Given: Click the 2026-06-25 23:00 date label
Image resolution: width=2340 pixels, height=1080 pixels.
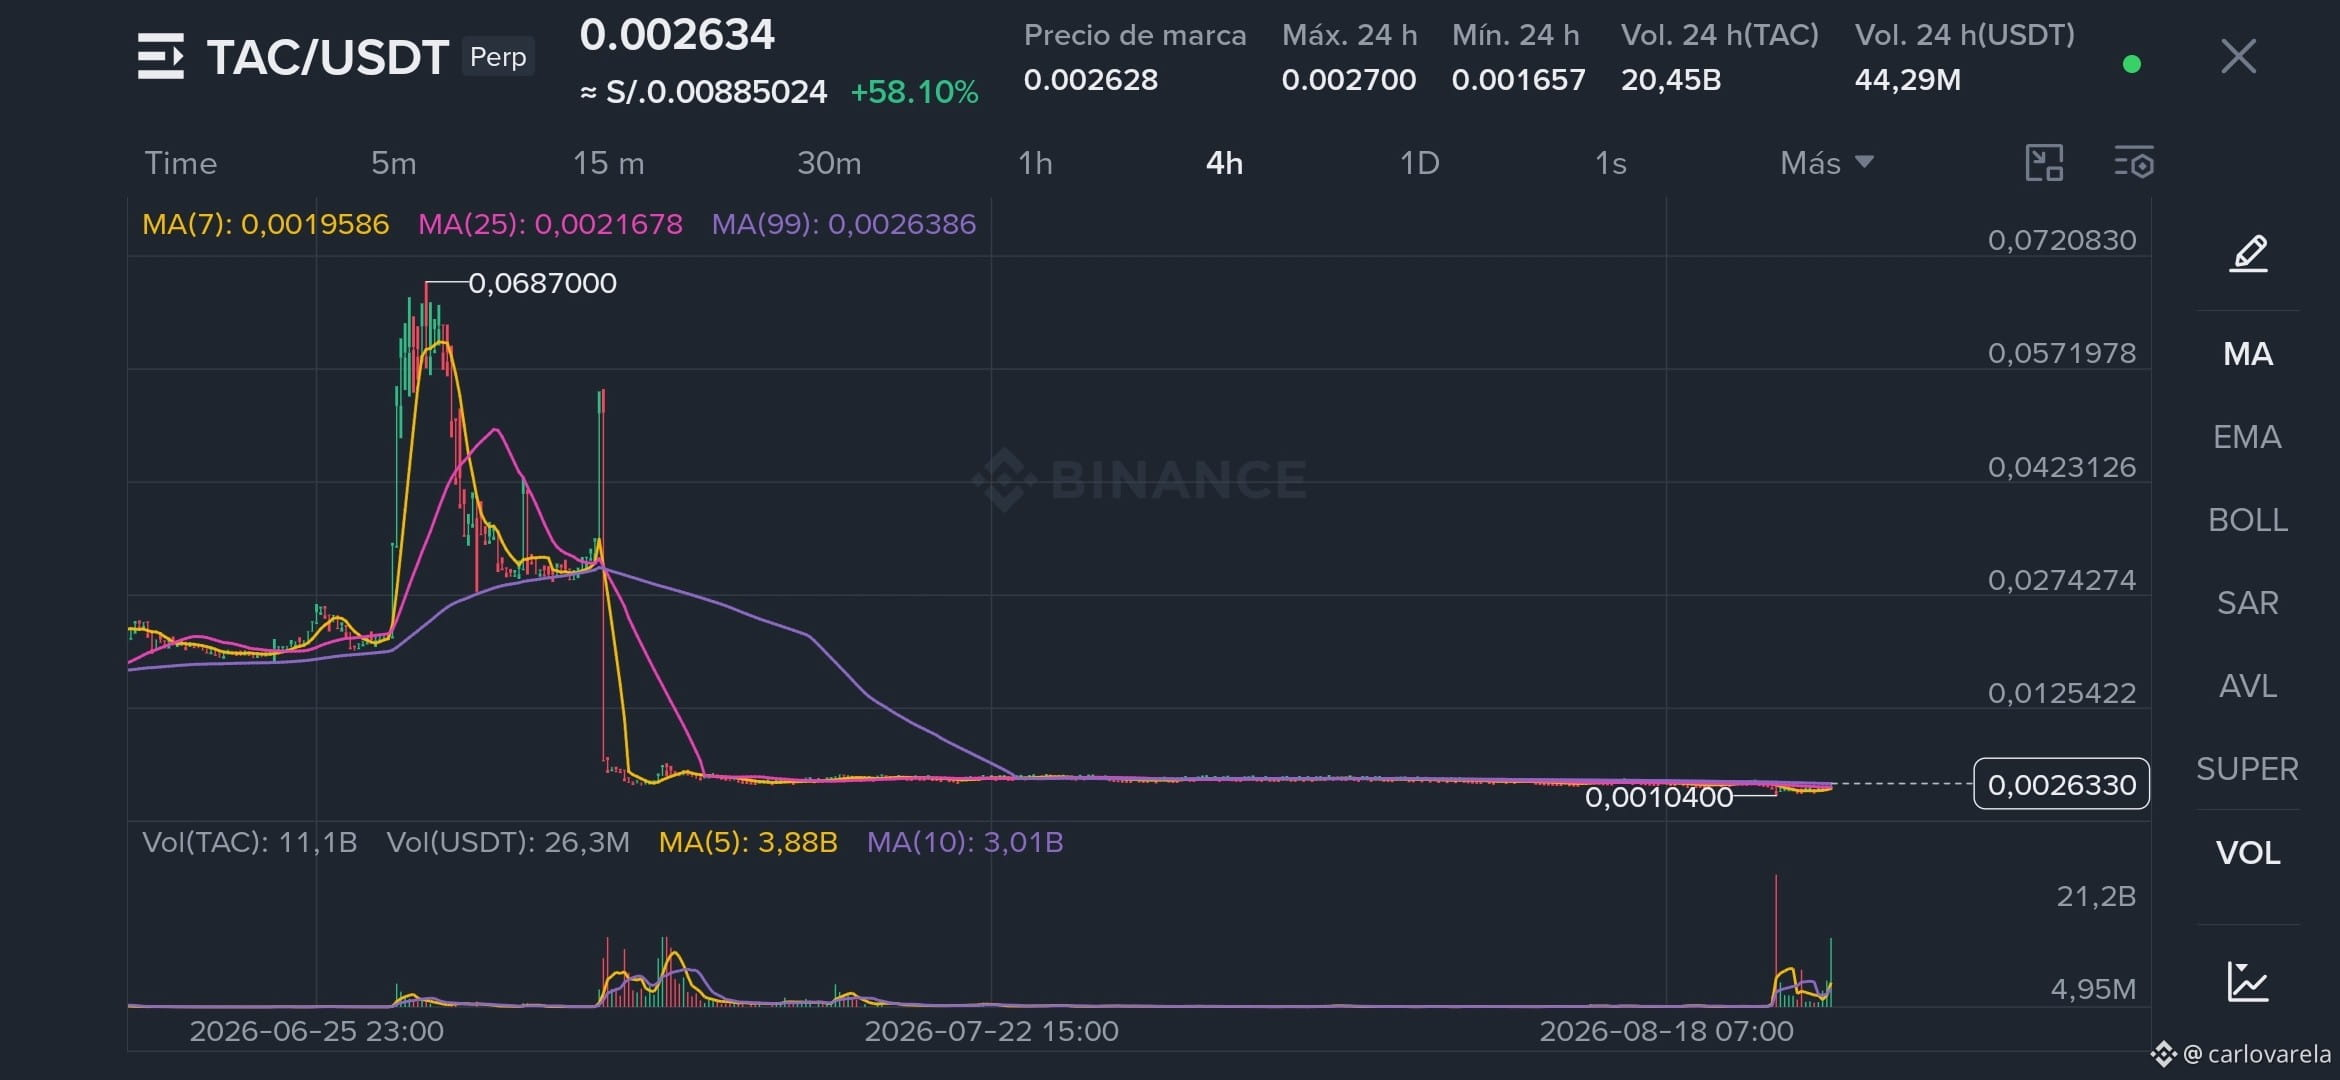Looking at the screenshot, I should point(316,1031).
